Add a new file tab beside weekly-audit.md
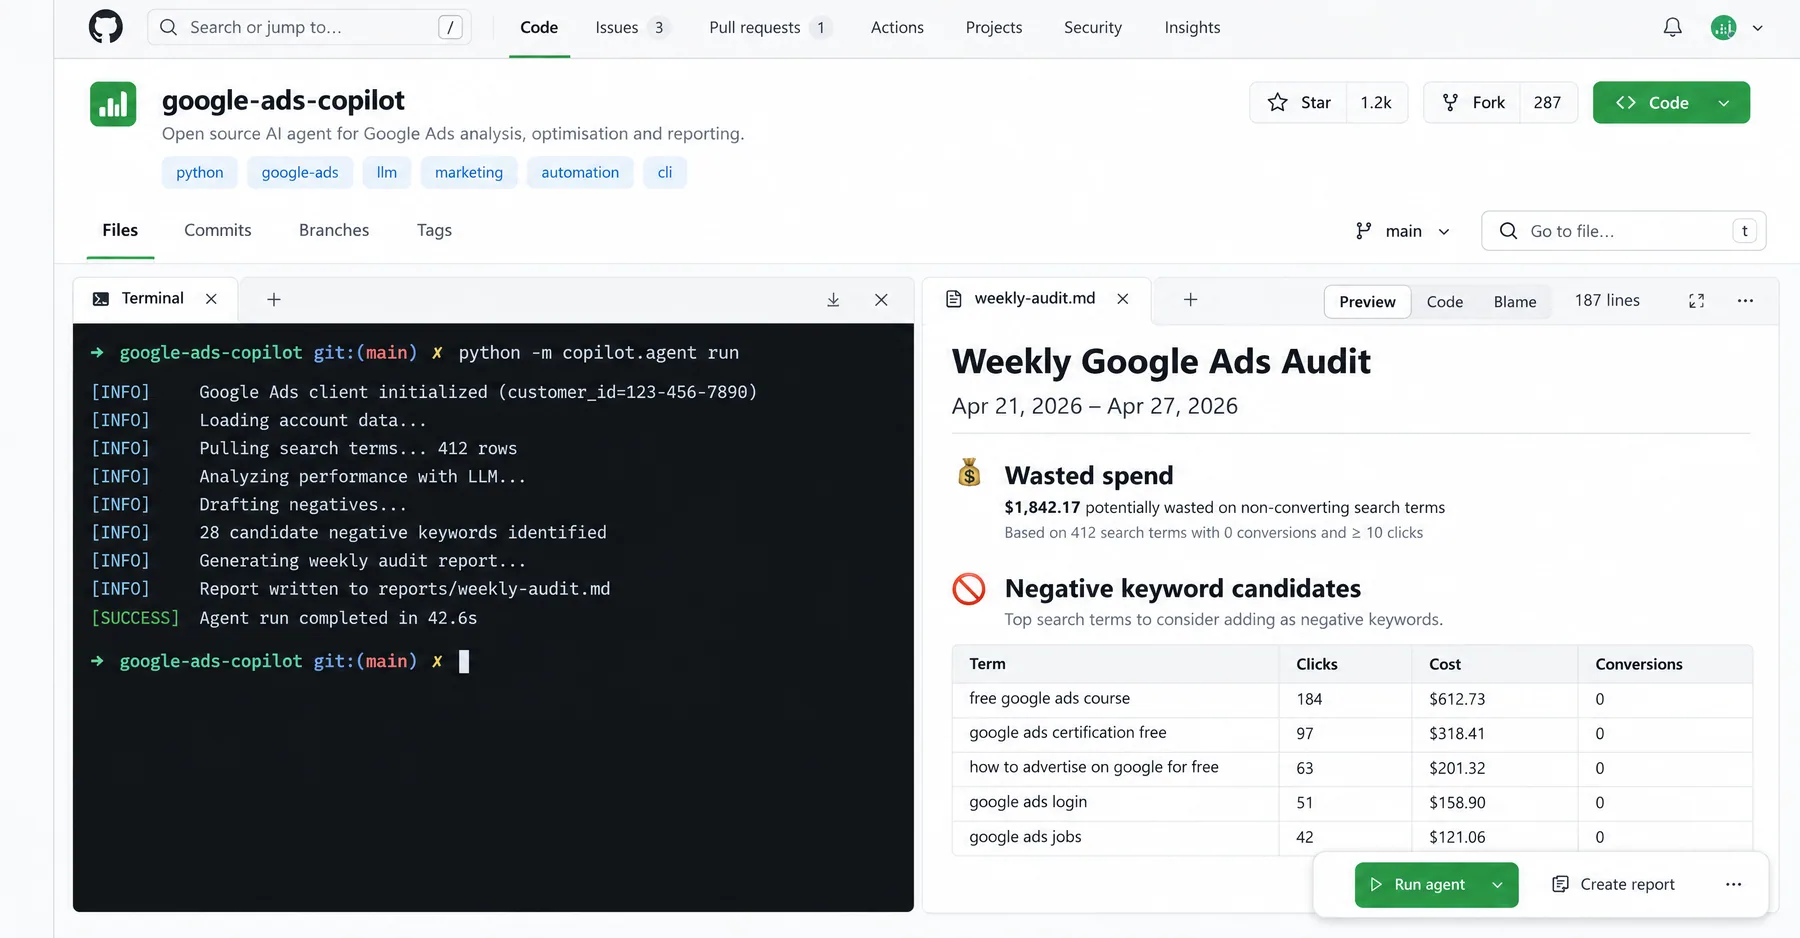This screenshot has width=1800, height=938. [x=1190, y=299]
